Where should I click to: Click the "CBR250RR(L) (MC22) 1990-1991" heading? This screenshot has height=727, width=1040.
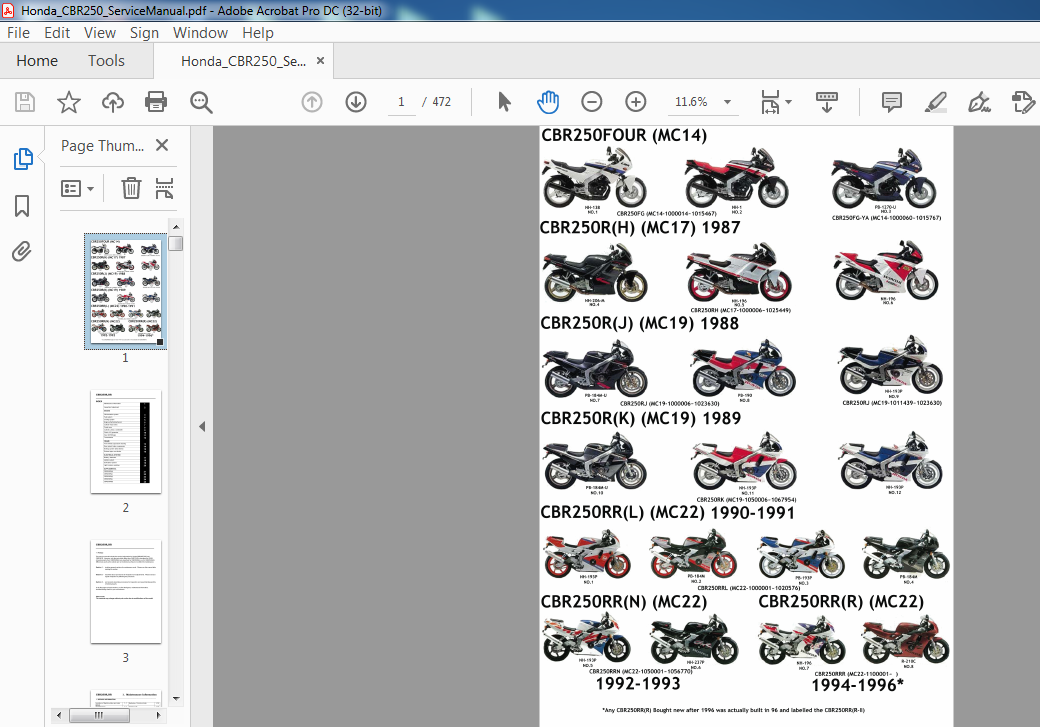tap(667, 513)
